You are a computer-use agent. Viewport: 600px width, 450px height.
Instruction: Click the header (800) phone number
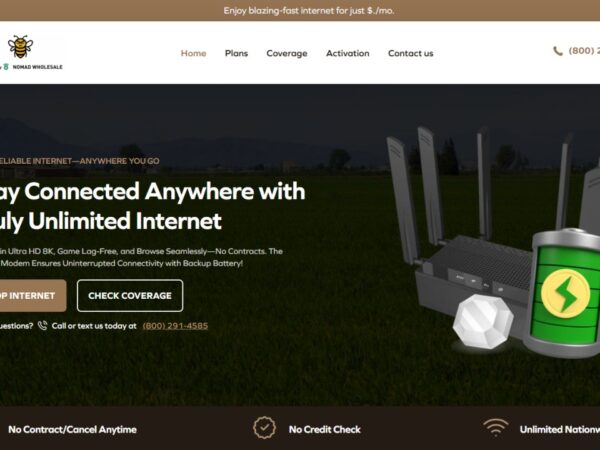(x=584, y=51)
